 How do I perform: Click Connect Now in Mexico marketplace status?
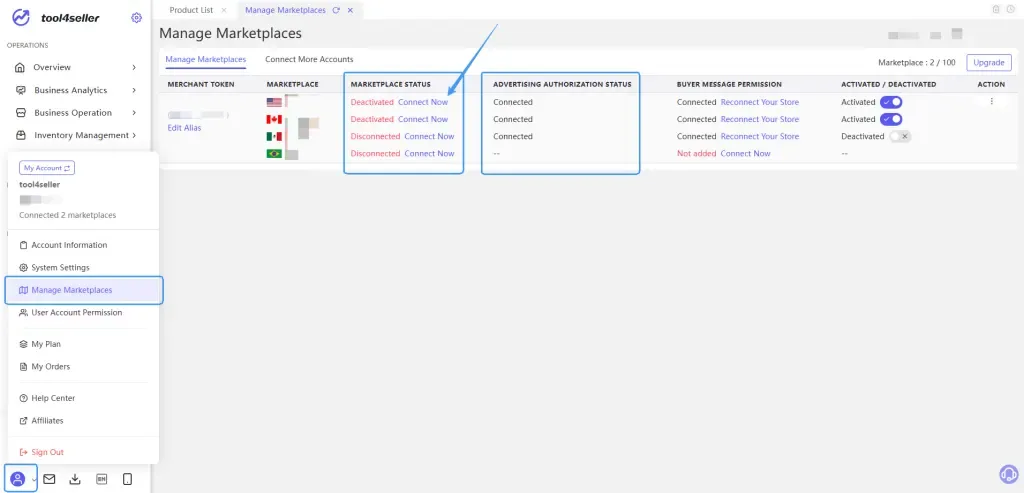(429, 136)
